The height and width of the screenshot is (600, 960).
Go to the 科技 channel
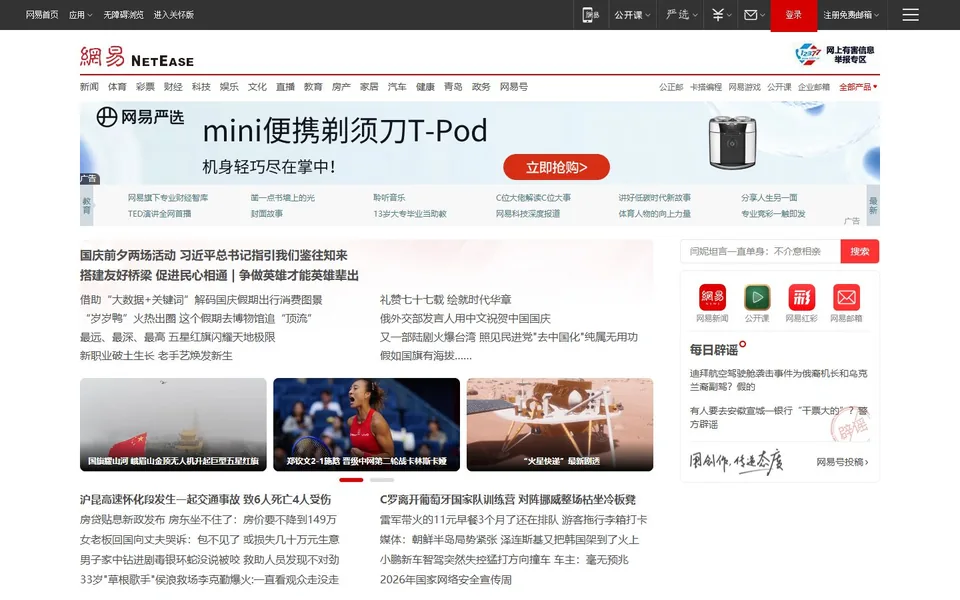tap(201, 87)
